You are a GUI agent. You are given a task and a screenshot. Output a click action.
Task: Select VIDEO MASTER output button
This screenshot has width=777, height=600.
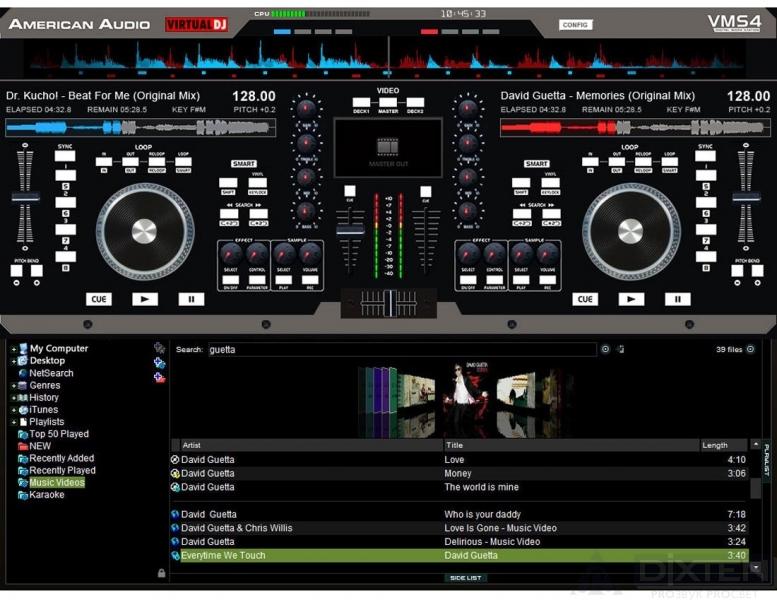point(388,103)
